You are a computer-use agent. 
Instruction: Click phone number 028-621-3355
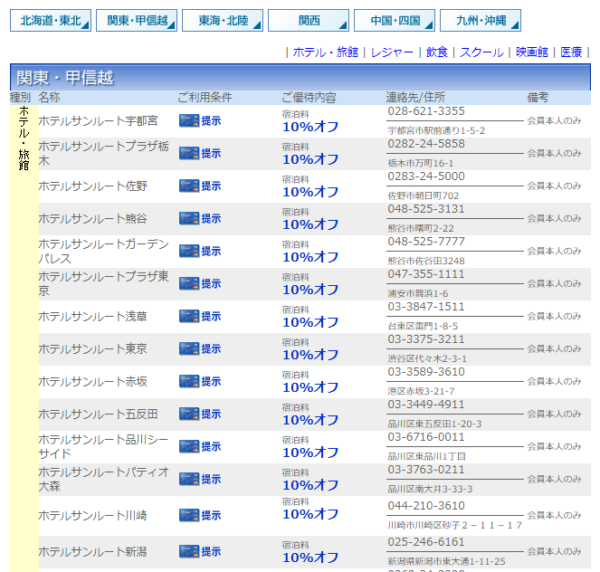point(426,111)
